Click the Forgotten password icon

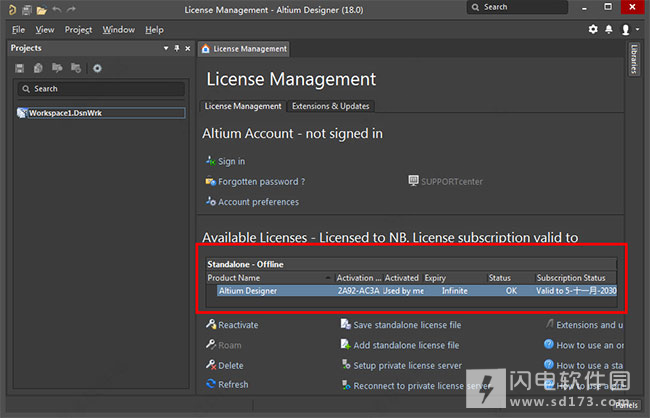(211, 181)
